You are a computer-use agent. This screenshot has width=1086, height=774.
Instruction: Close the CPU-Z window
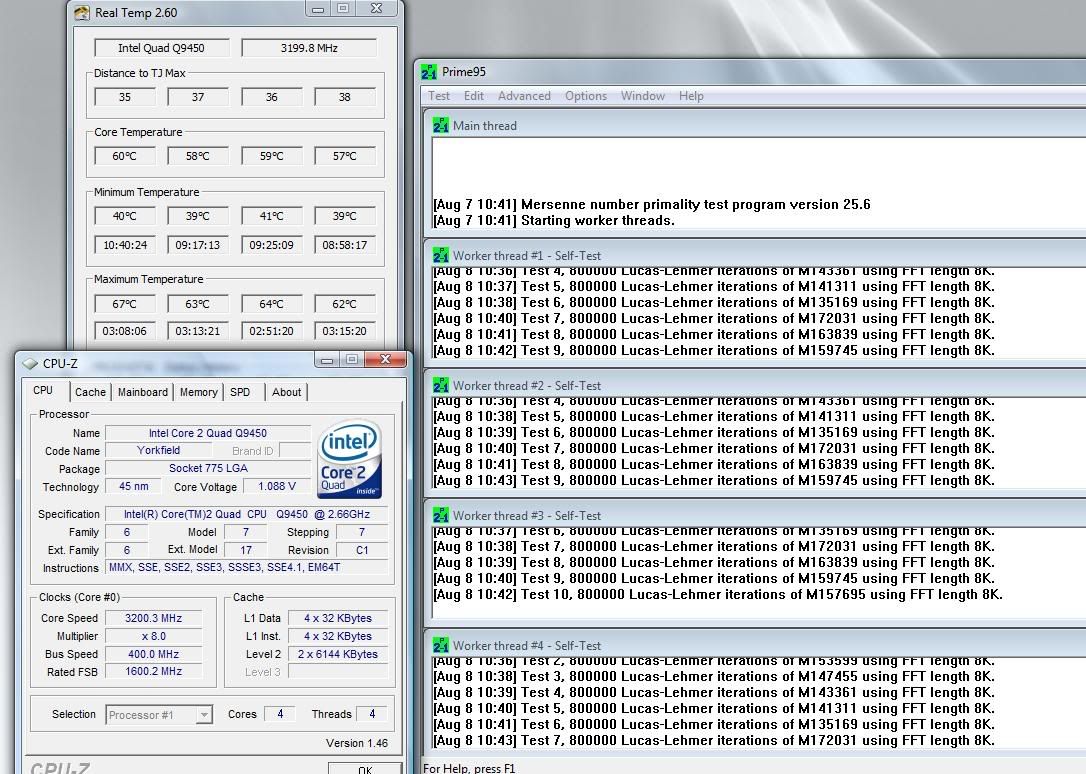(x=386, y=359)
